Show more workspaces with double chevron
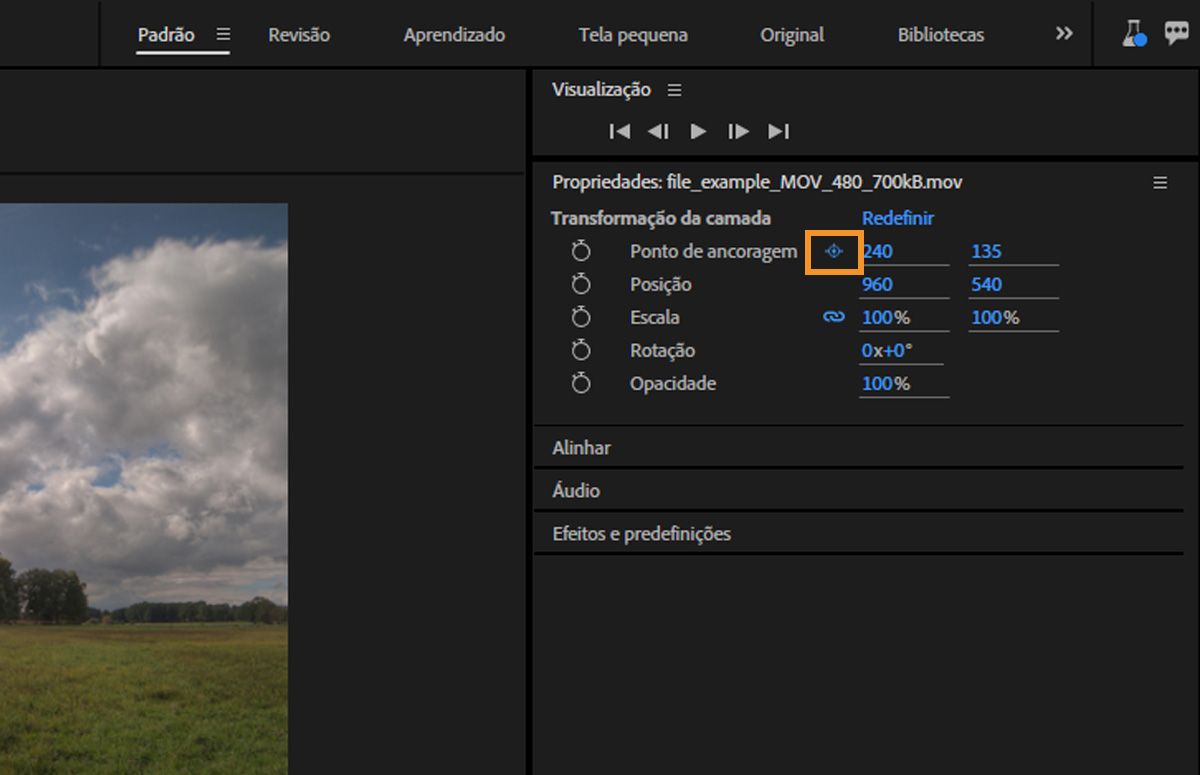 coord(1064,34)
